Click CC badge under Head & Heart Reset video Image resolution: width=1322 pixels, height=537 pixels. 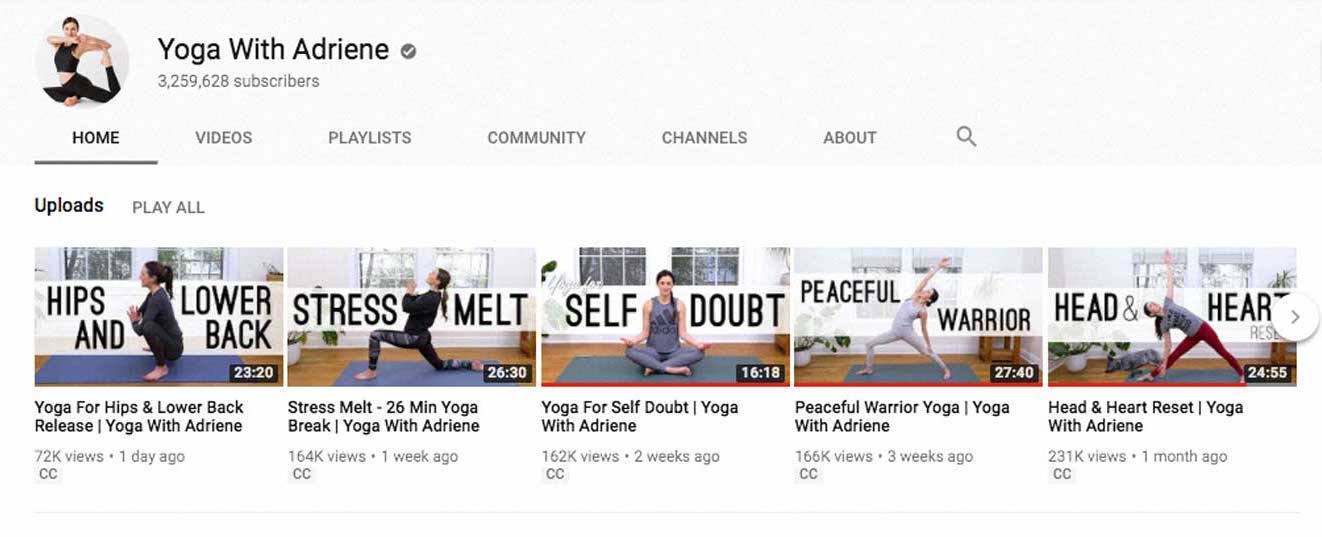point(1062,475)
